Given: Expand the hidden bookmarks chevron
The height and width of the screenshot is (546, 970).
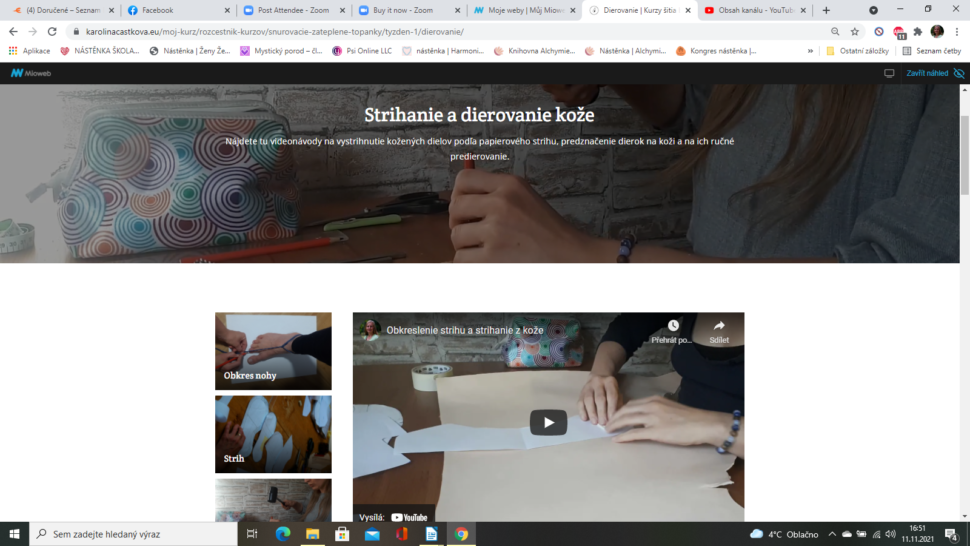Looking at the screenshot, I should point(810,51).
